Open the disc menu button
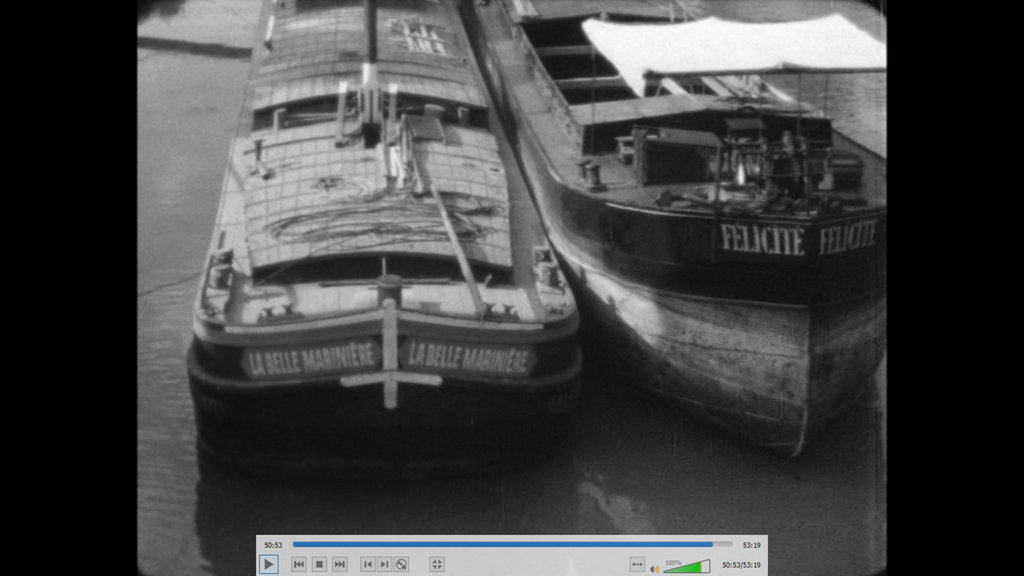 coord(401,564)
